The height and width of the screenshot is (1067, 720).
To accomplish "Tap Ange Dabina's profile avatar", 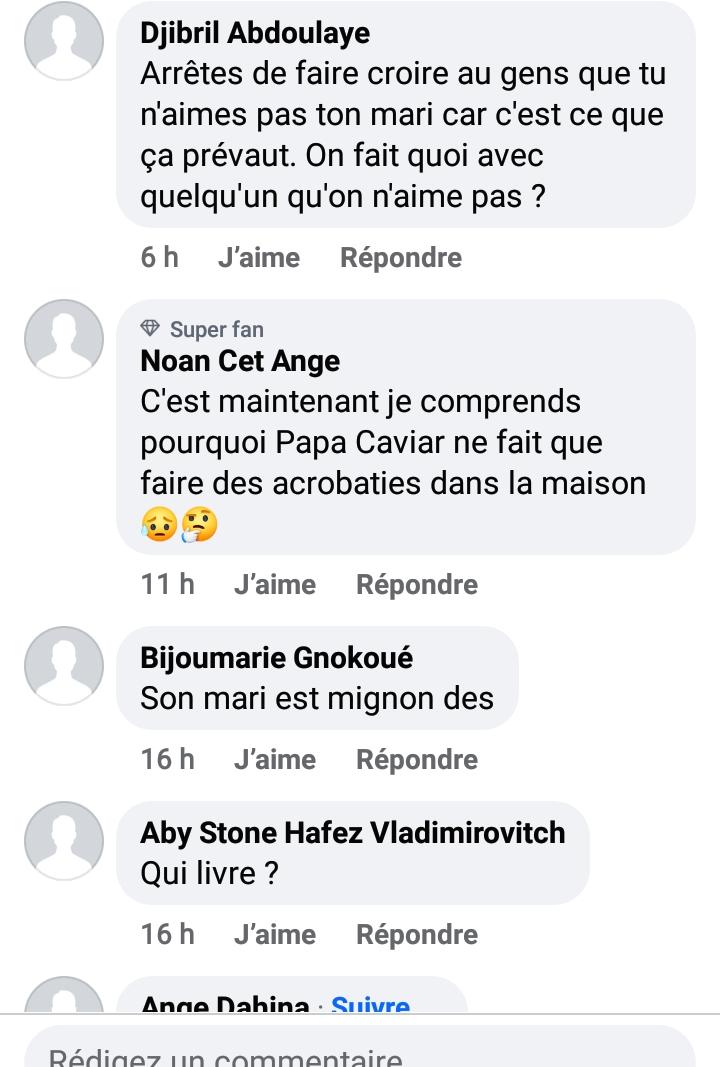I will tap(64, 998).
